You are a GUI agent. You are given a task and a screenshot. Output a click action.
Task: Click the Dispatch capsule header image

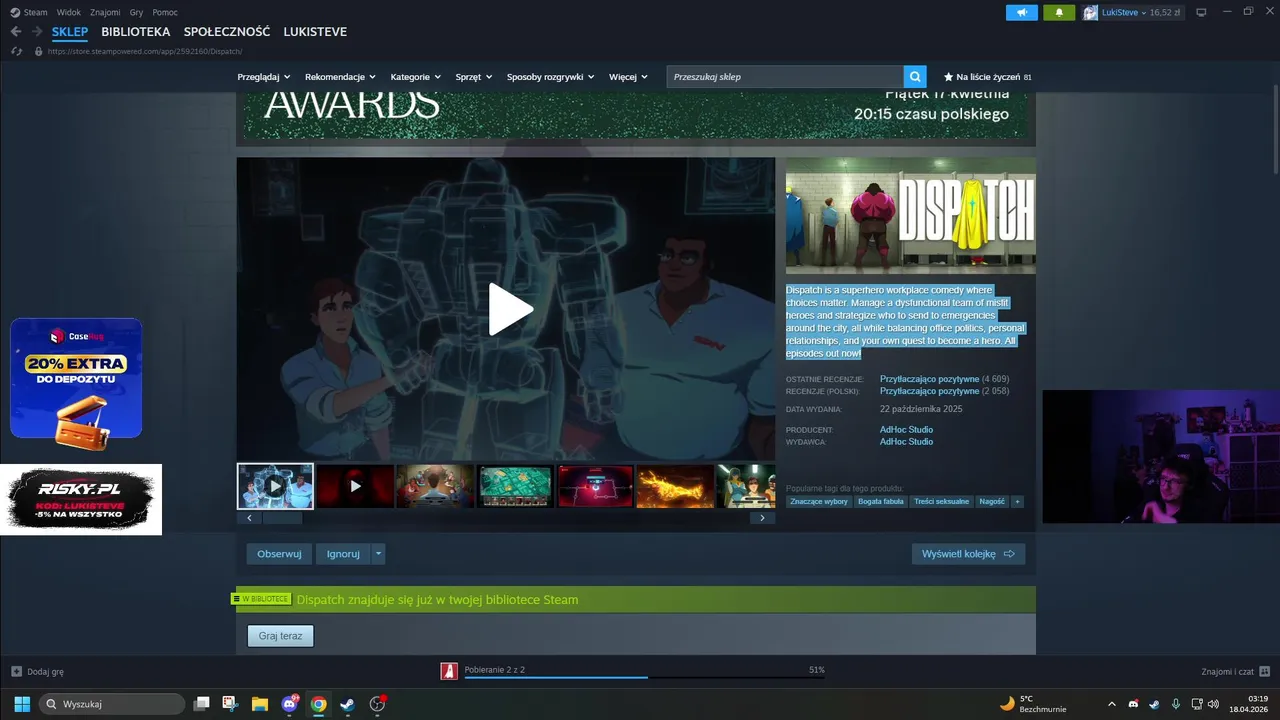(x=910, y=215)
